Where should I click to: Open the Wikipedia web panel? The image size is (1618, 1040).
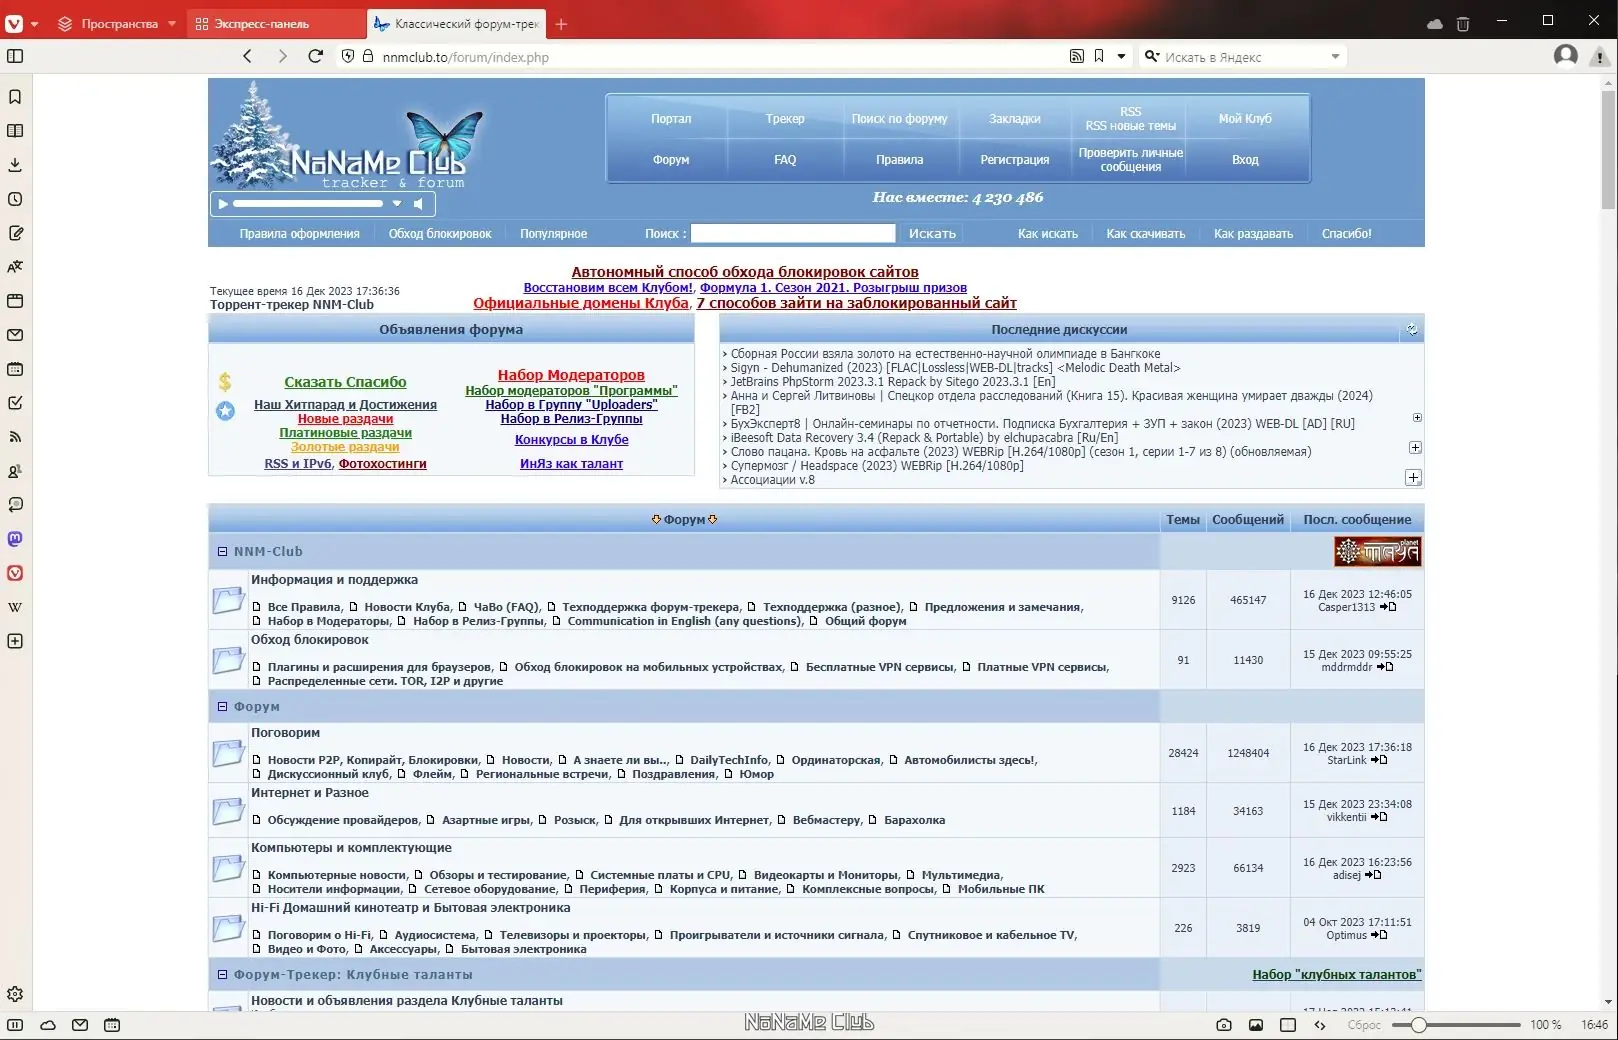(15, 607)
